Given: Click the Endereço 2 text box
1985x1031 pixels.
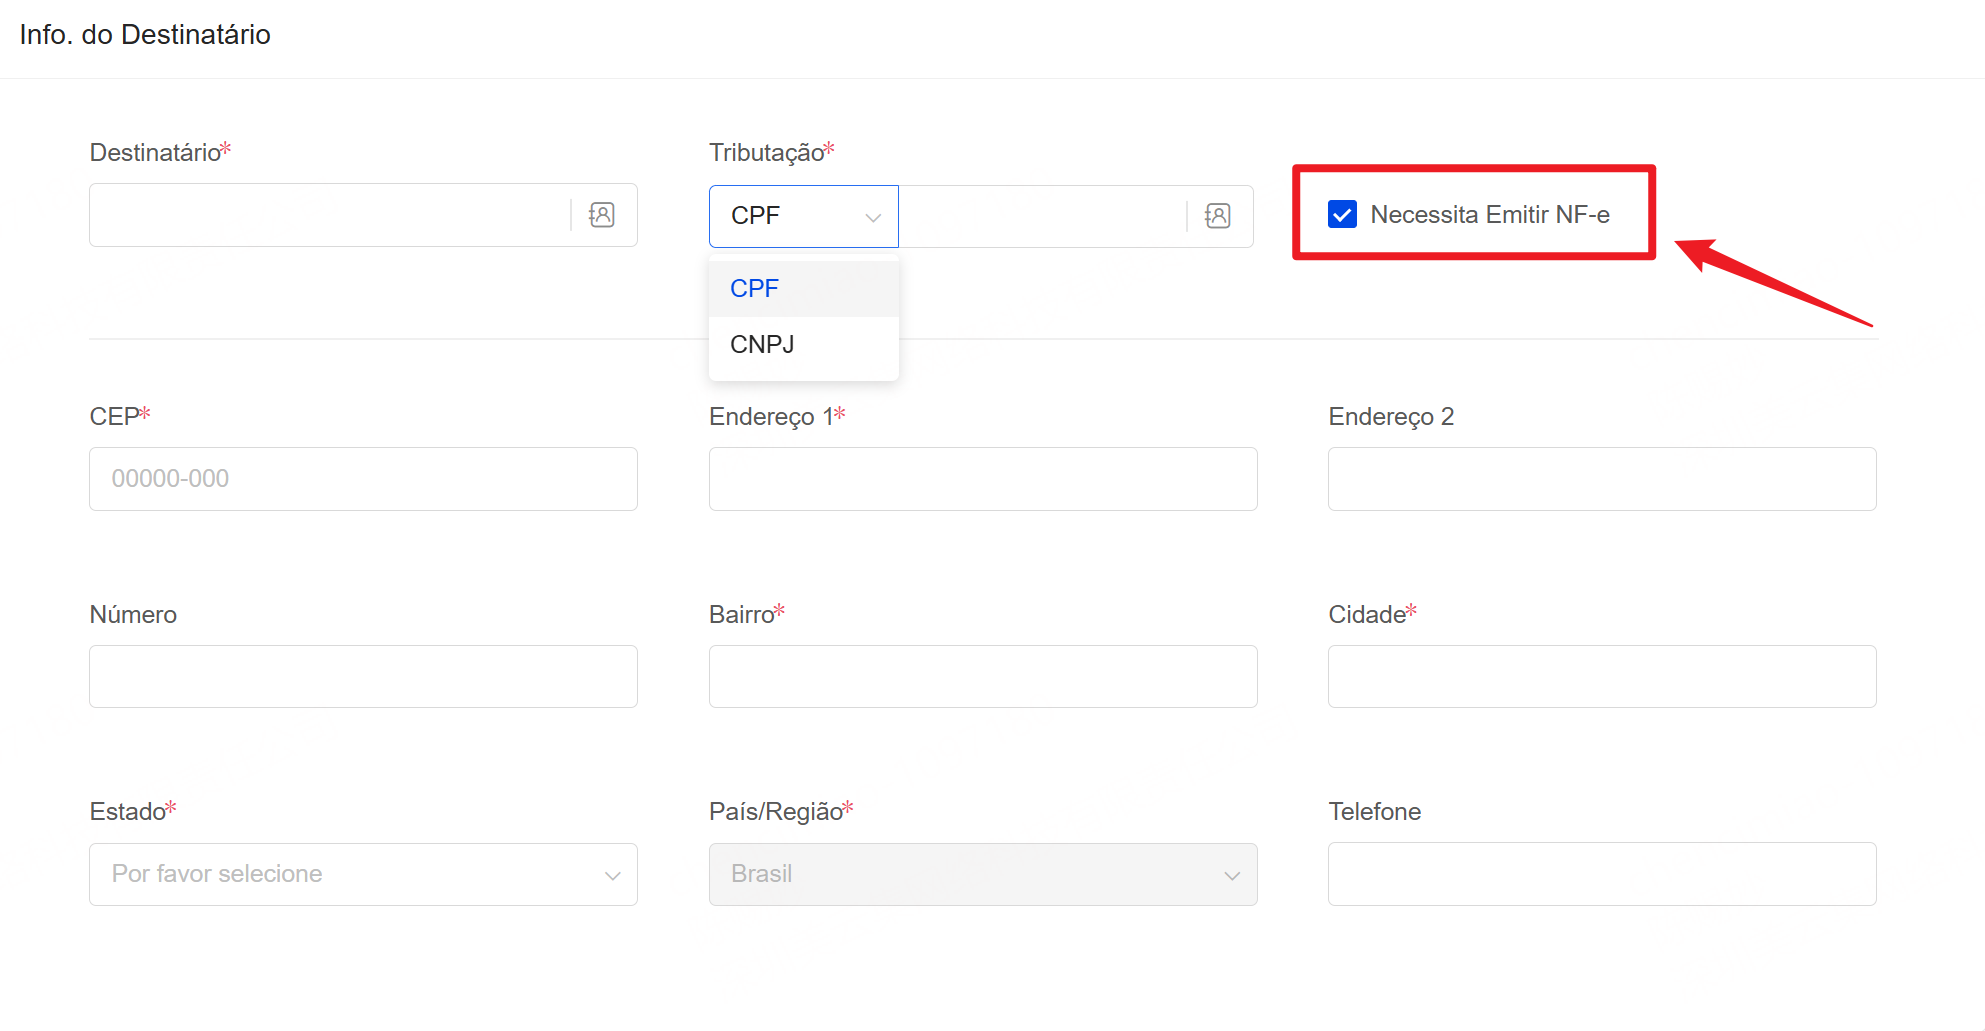Looking at the screenshot, I should coord(1601,479).
